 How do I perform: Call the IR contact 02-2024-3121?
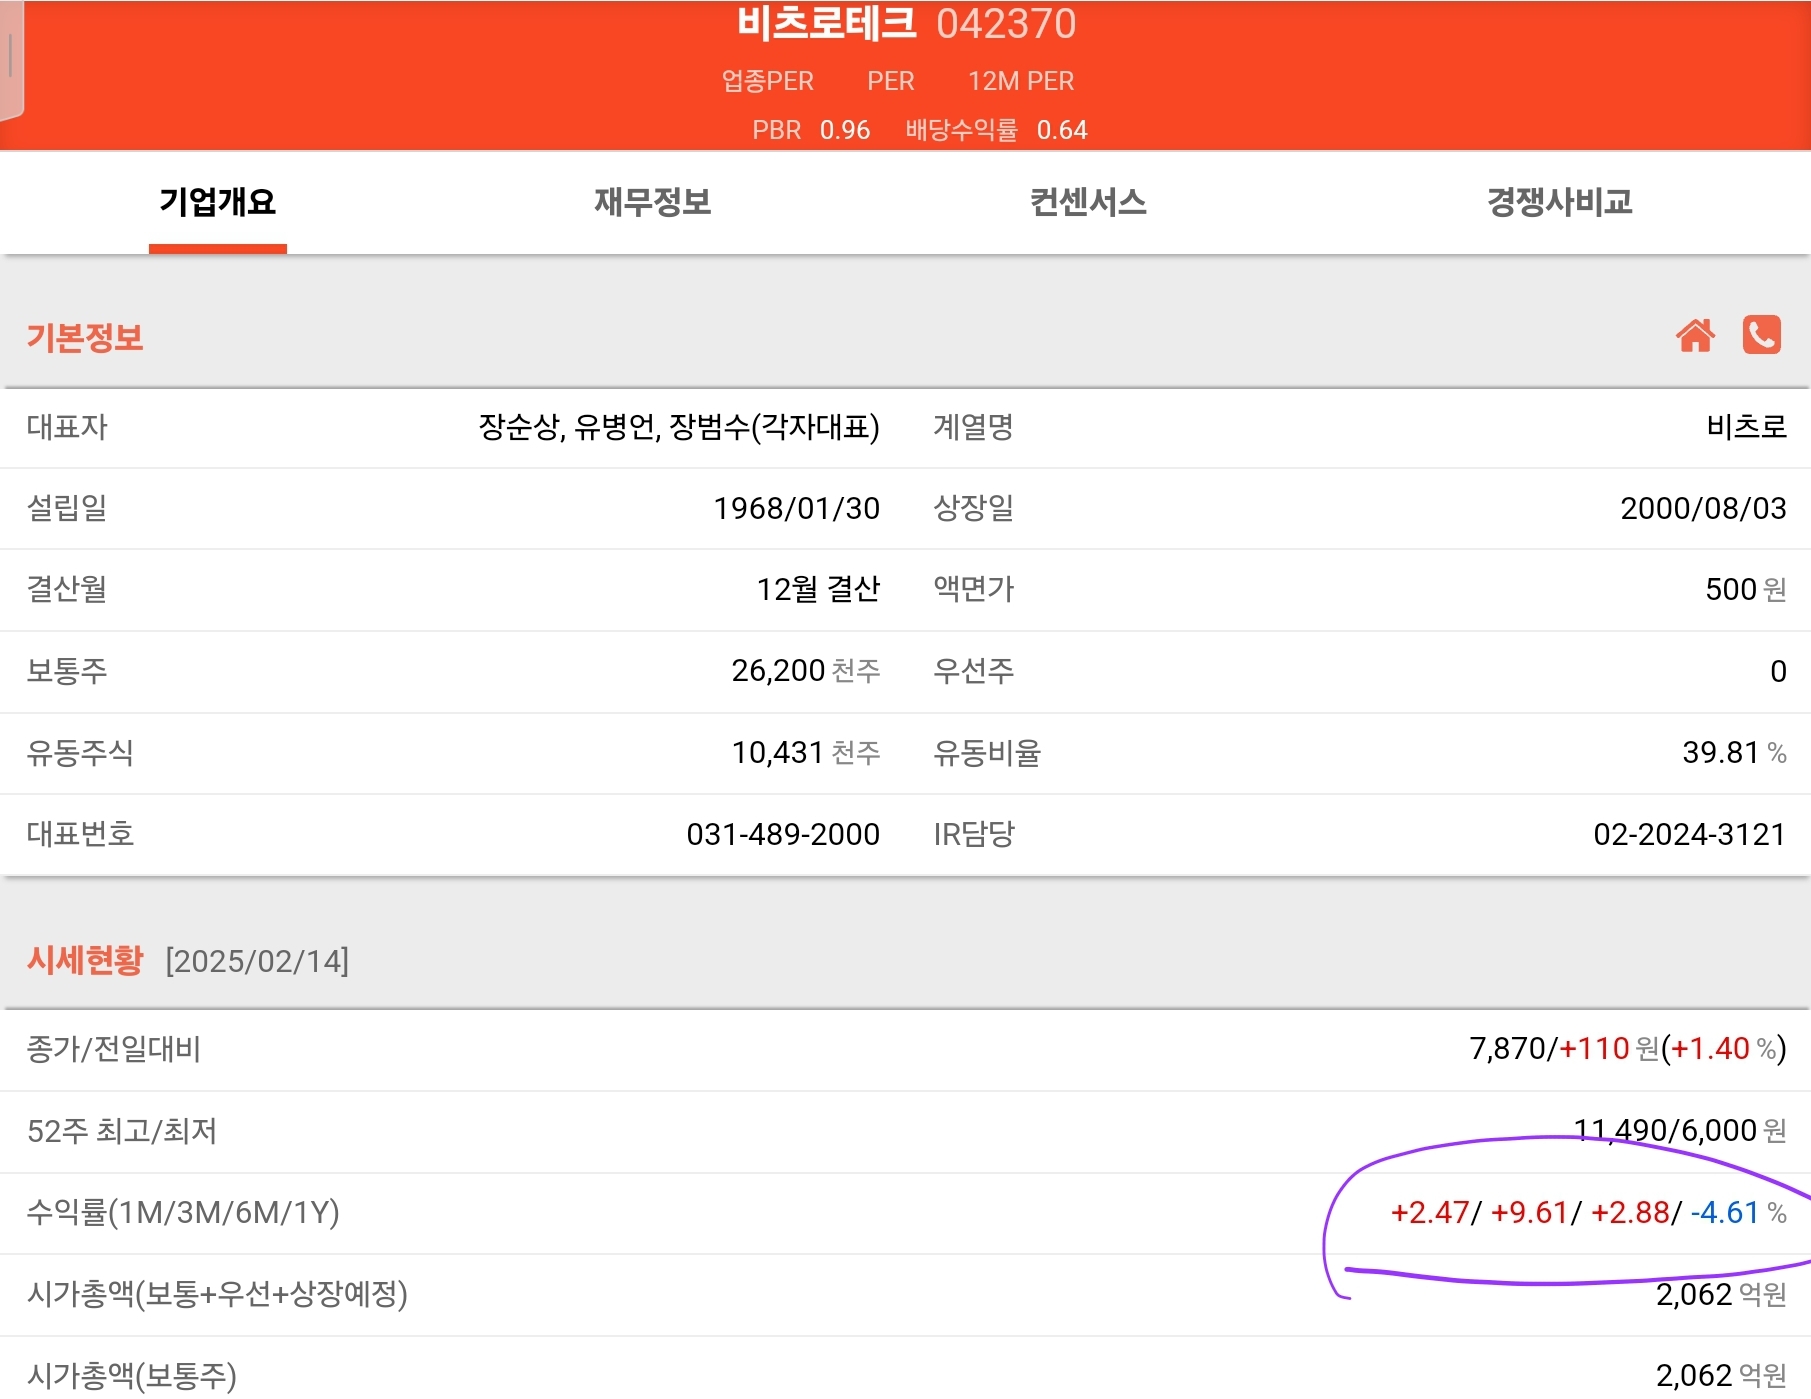[x=1689, y=835]
